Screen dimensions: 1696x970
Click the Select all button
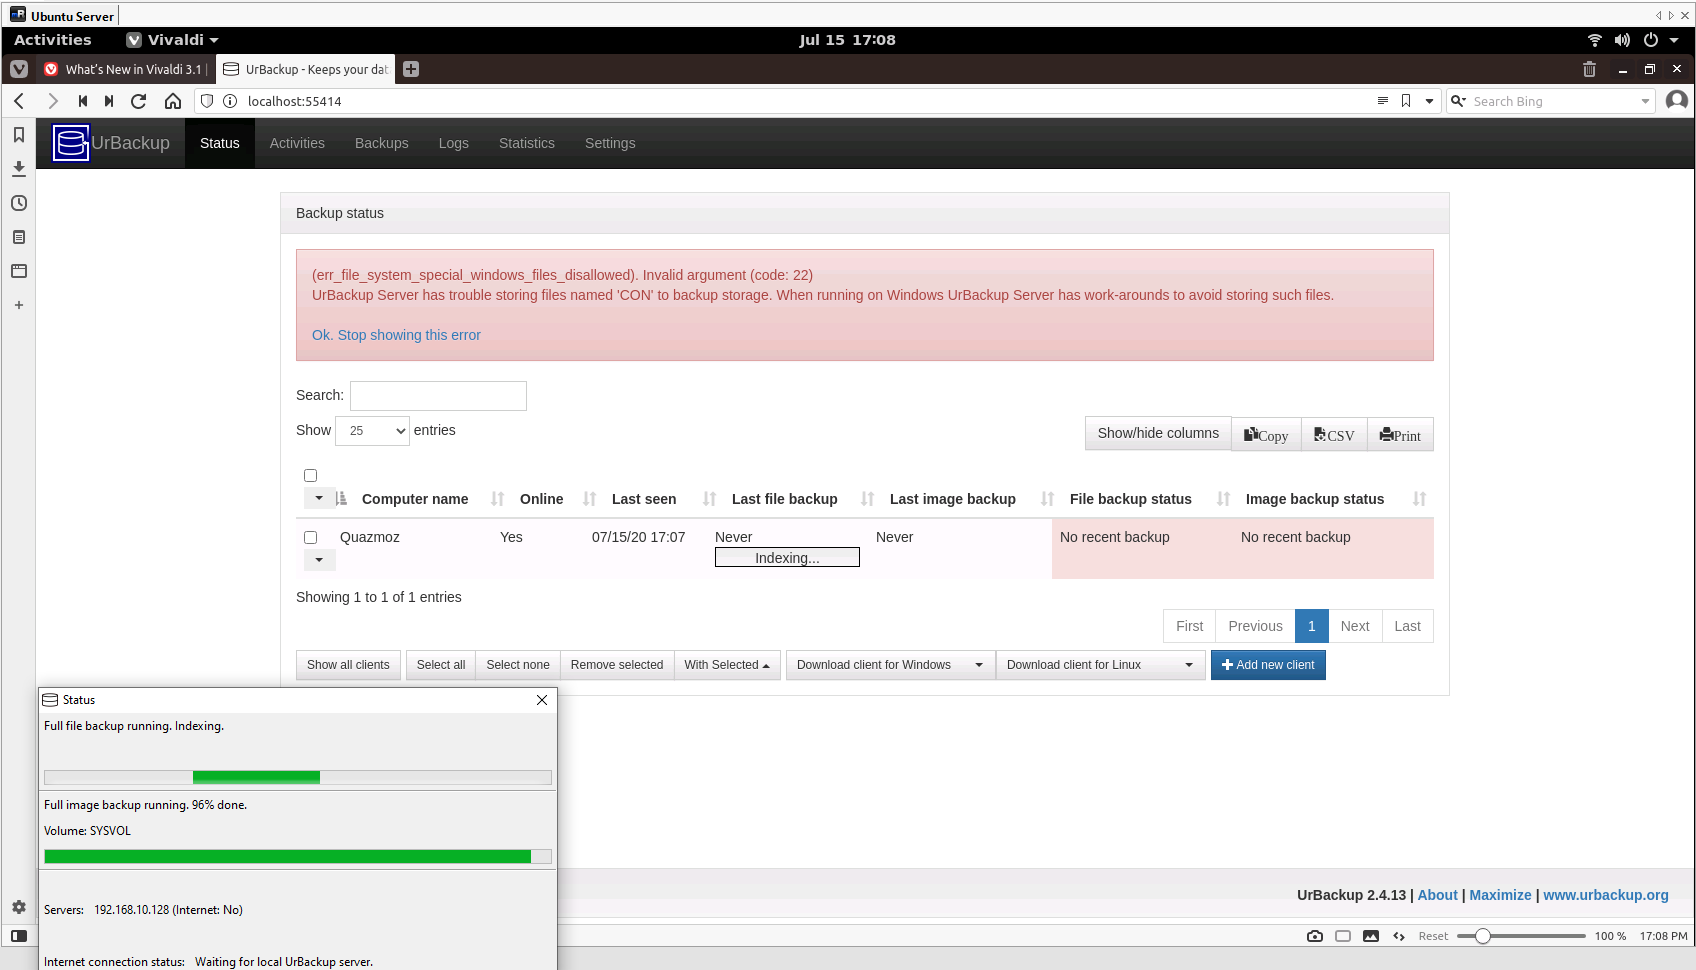coord(441,665)
